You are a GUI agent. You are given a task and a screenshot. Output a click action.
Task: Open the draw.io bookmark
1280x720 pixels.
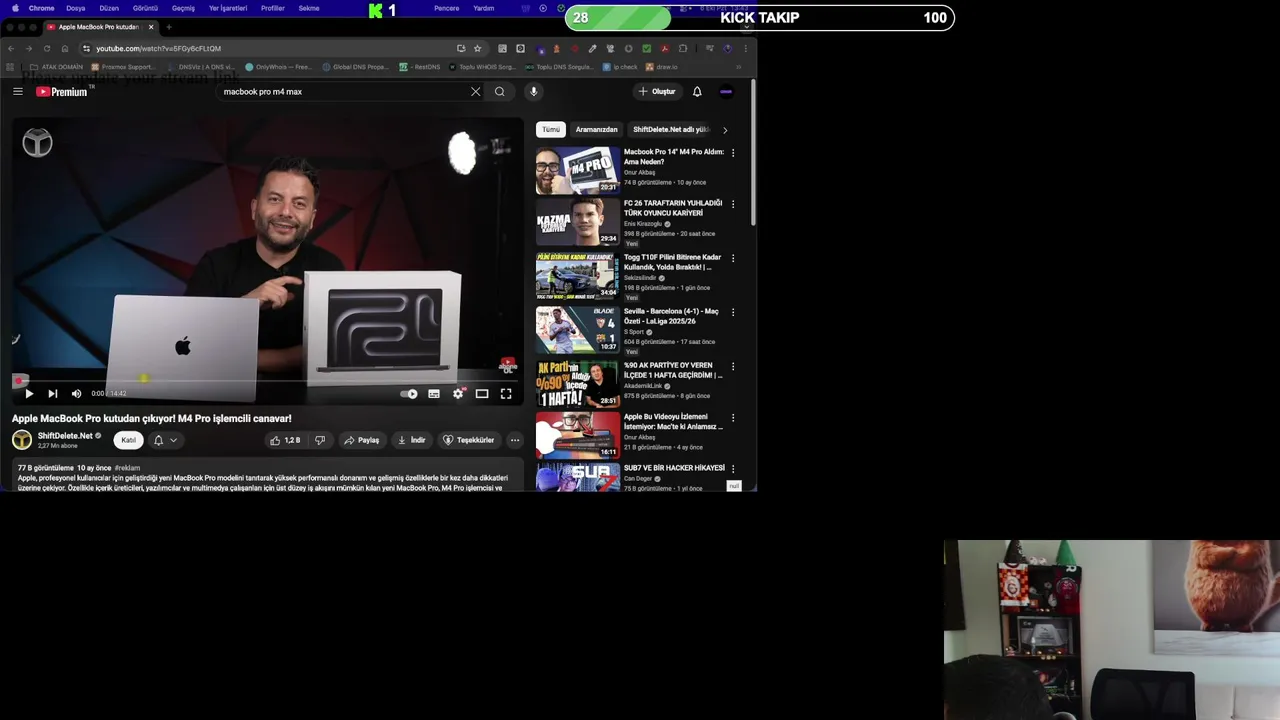662,67
